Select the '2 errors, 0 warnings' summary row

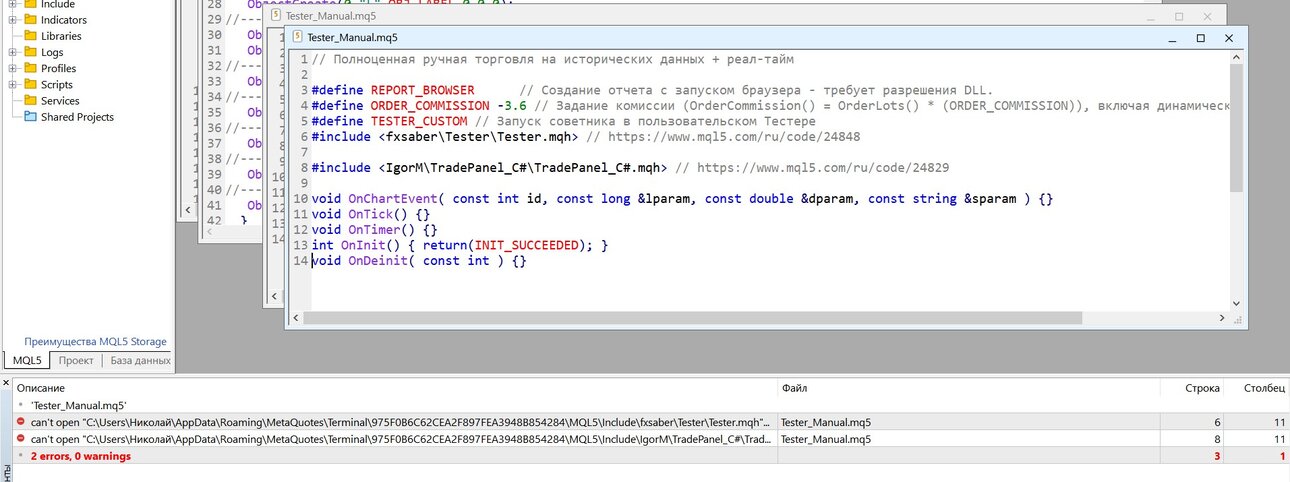[81, 456]
